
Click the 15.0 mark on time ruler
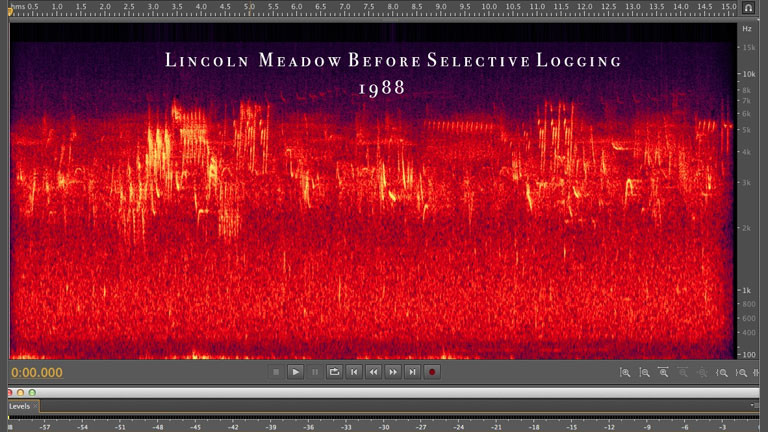(729, 6)
